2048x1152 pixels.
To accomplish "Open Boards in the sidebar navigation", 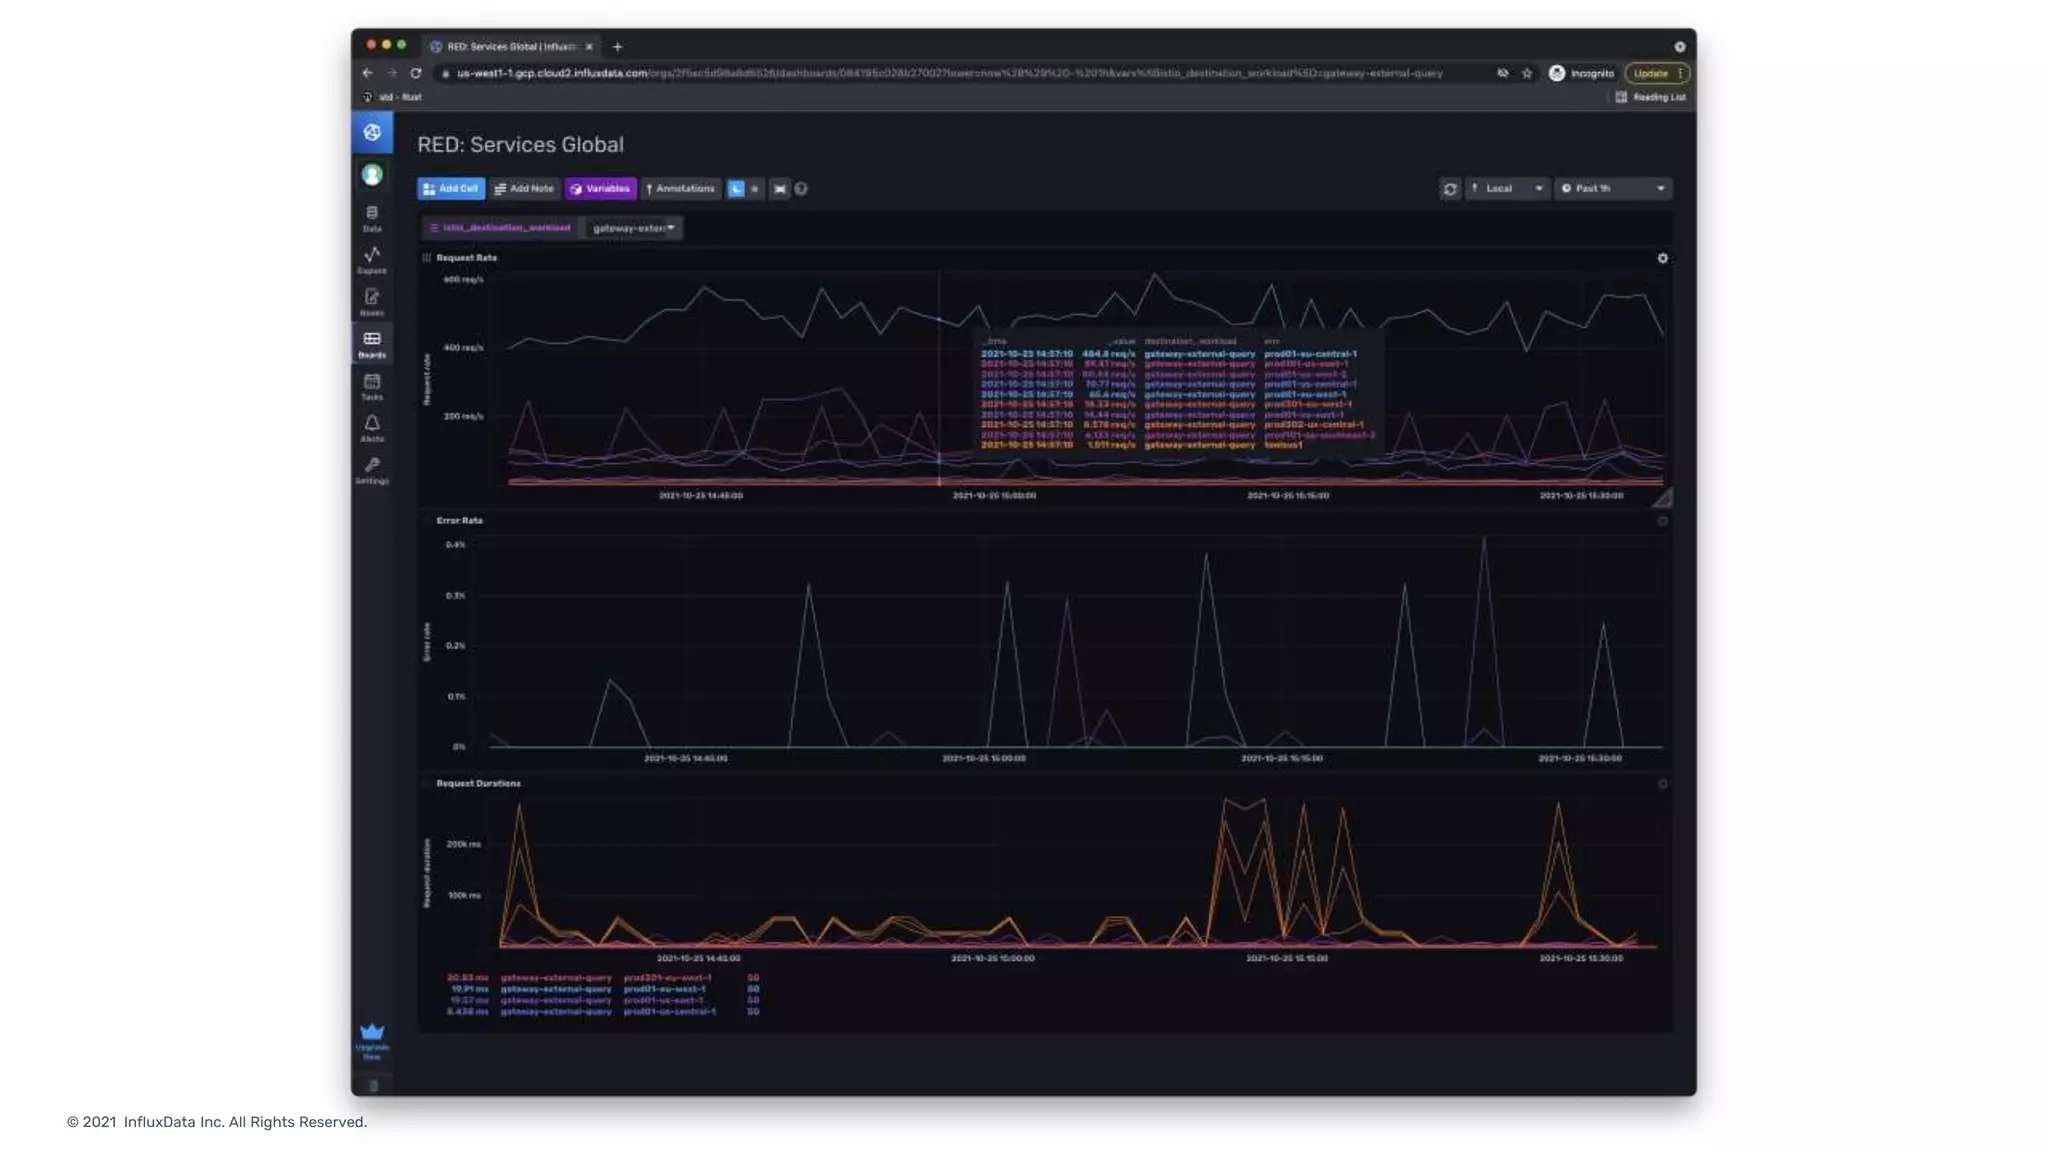I will click(371, 344).
